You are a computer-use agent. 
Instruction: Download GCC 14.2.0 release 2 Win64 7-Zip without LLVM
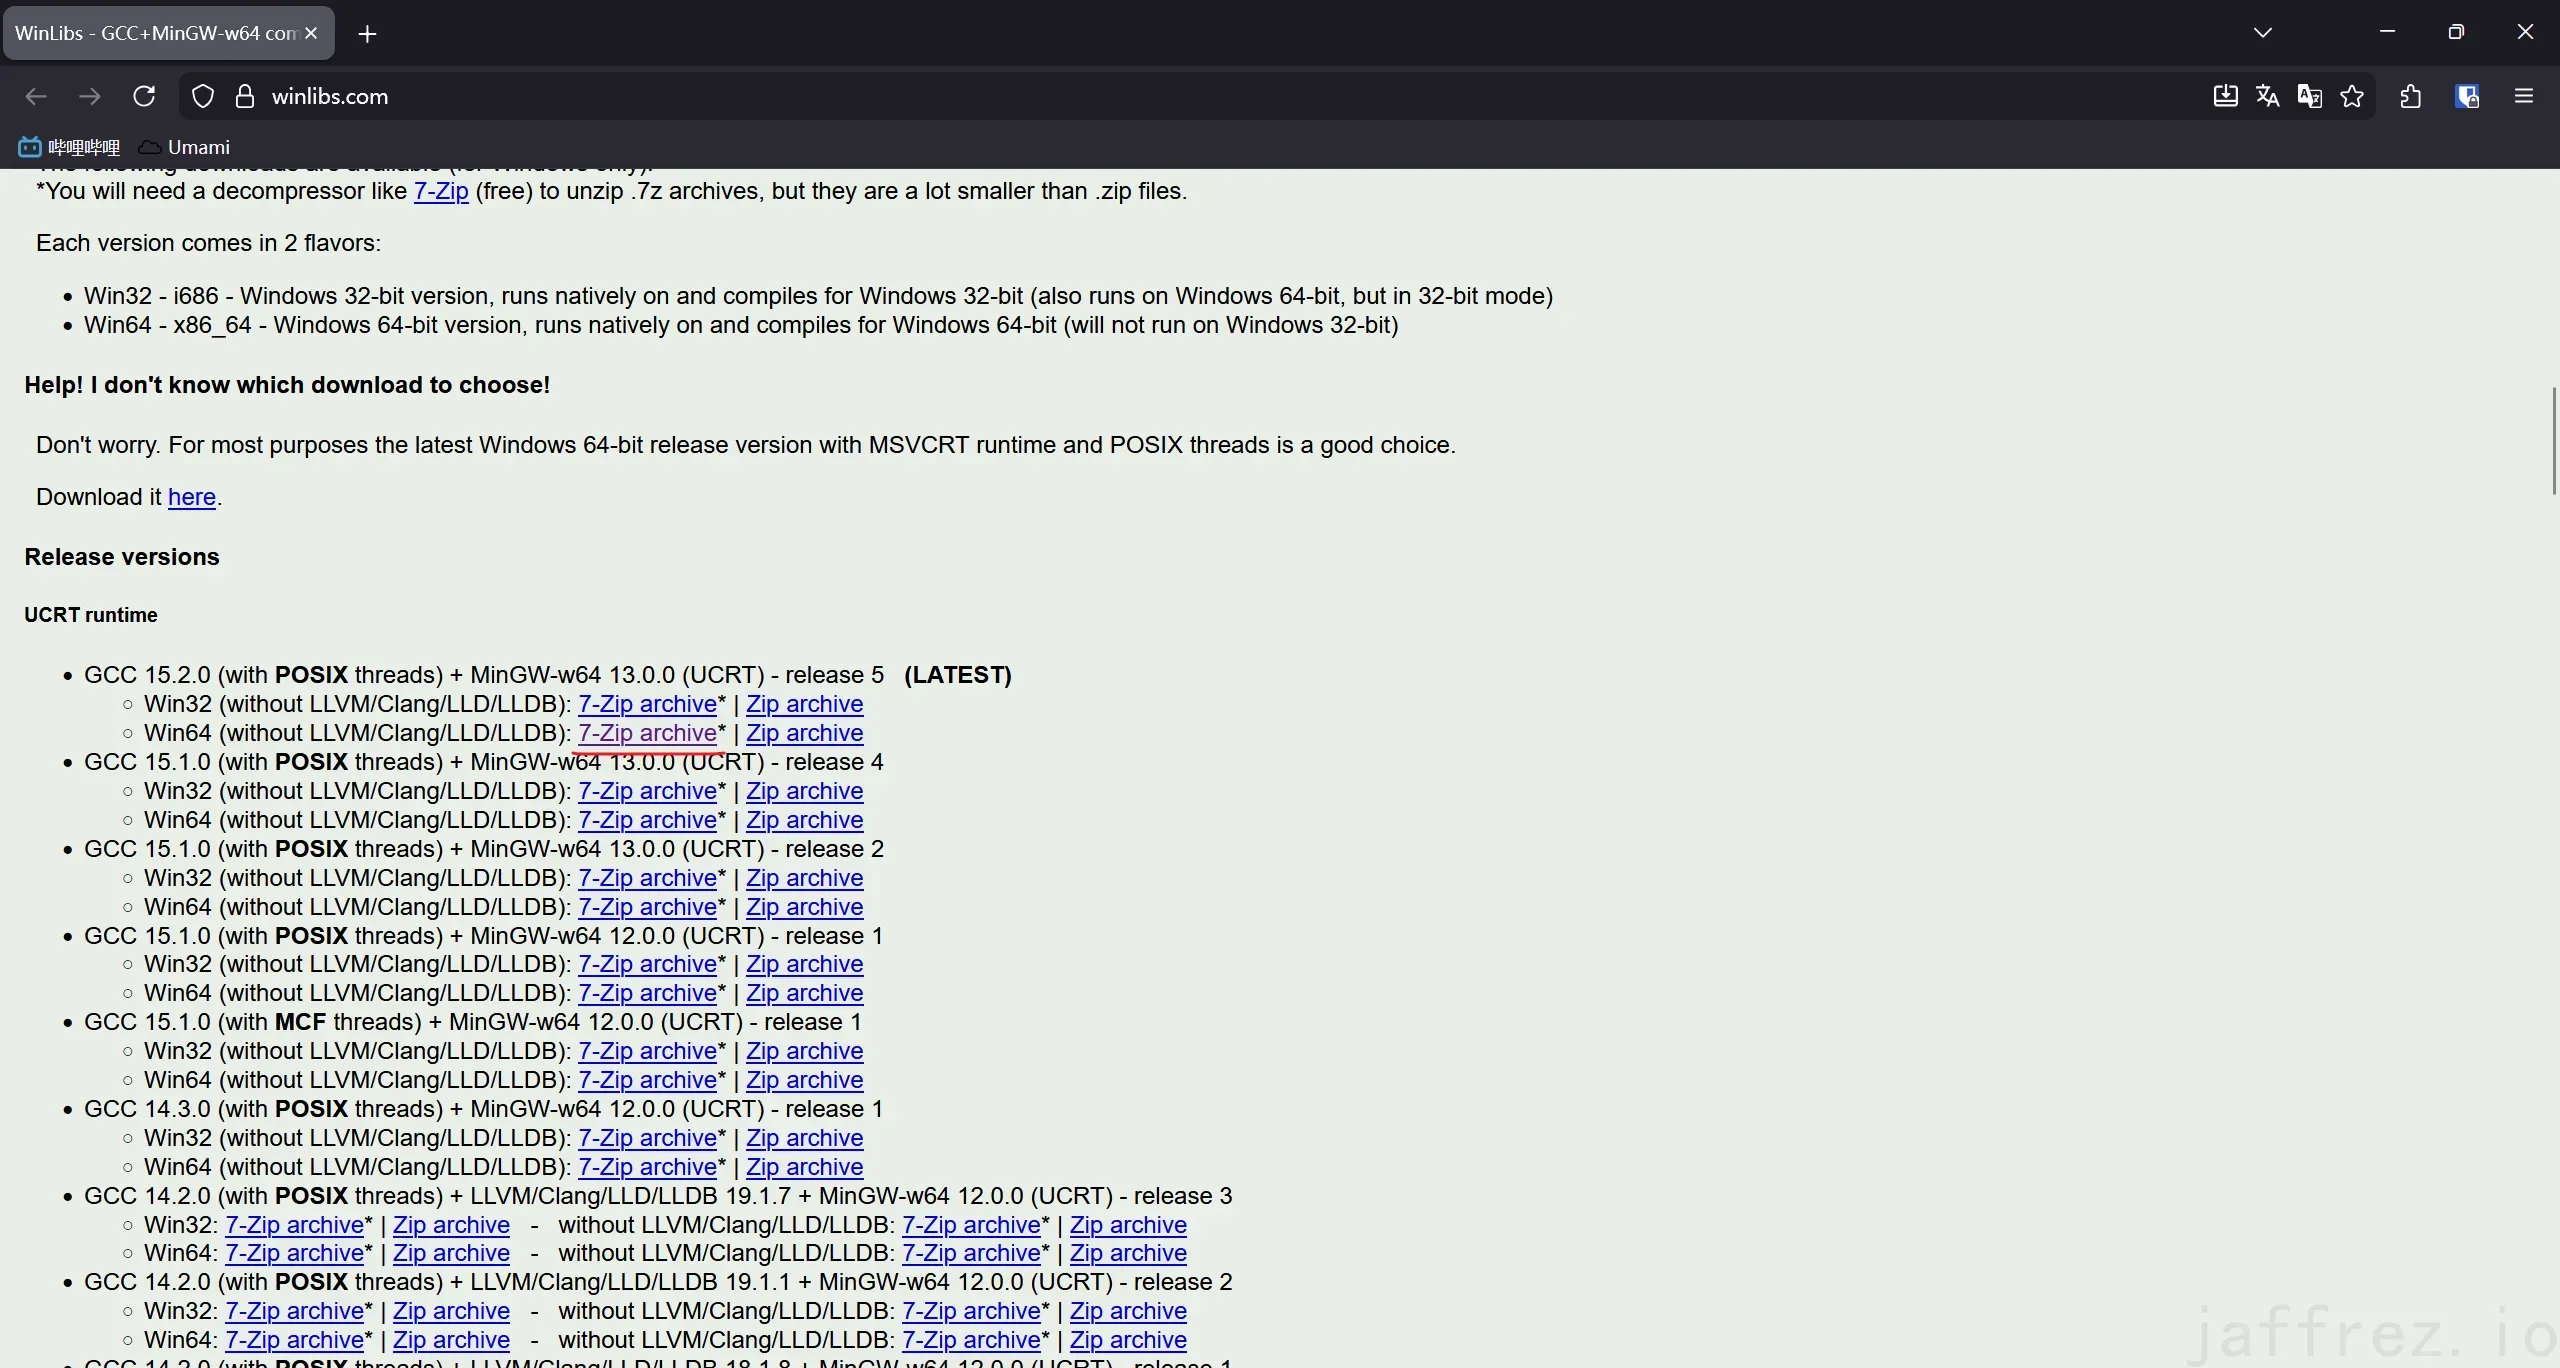[971, 1340]
